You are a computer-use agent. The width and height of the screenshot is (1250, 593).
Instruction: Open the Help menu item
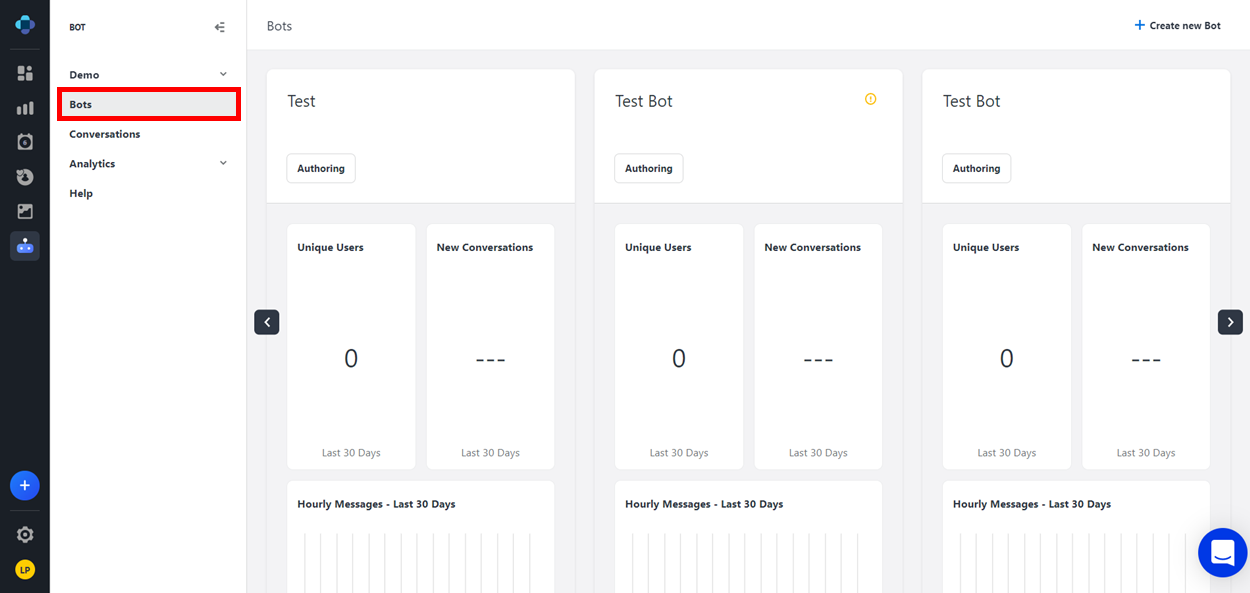click(81, 193)
